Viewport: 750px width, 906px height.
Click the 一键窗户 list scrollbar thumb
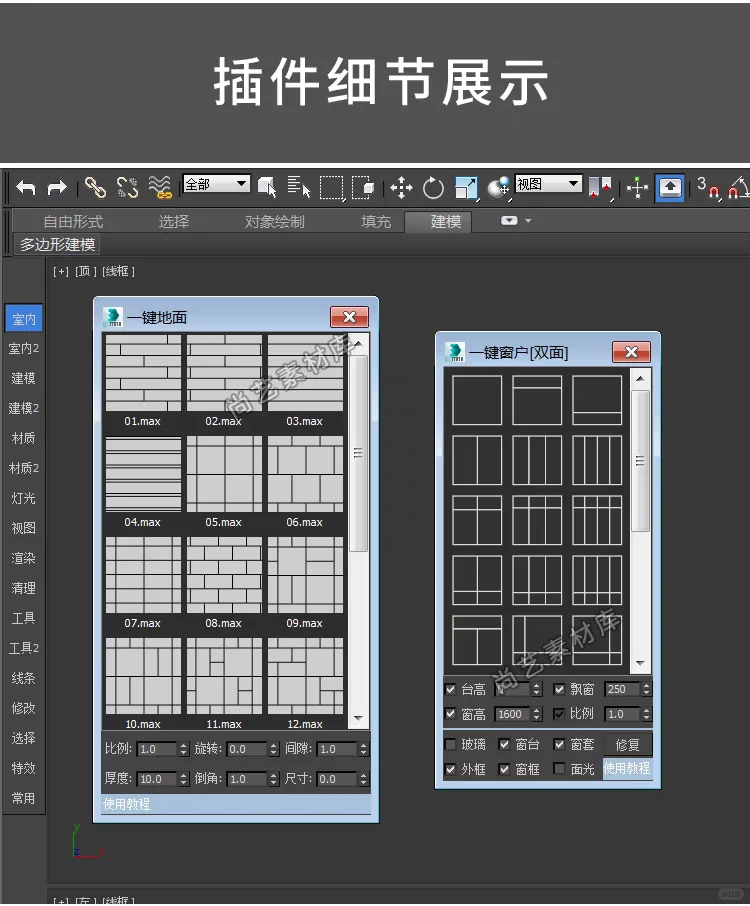[x=640, y=461]
